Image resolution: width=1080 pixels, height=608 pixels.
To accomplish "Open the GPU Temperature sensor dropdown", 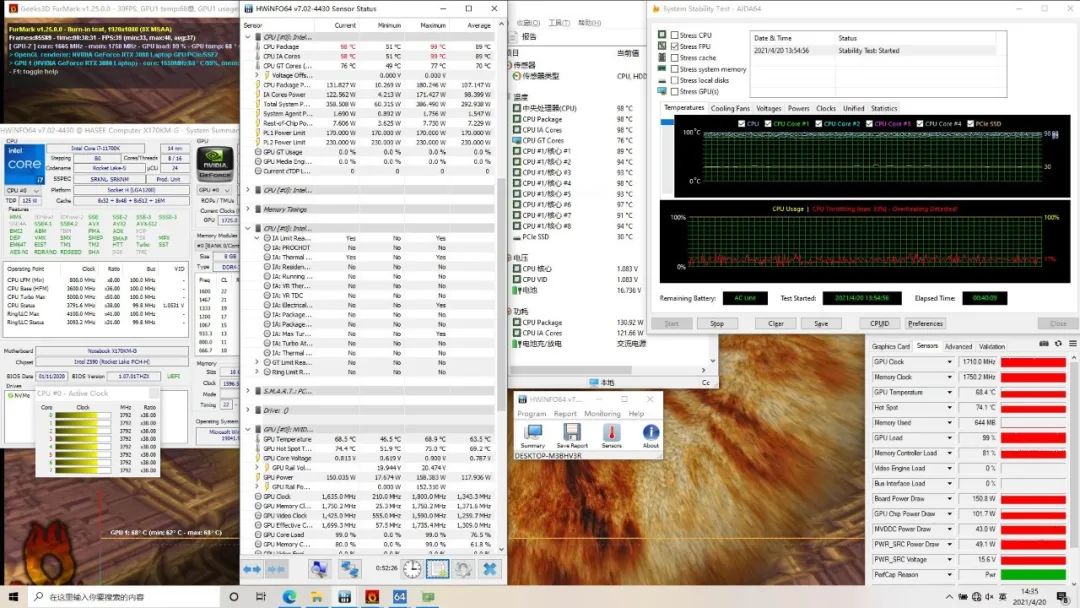I will pyautogui.click(x=950, y=392).
